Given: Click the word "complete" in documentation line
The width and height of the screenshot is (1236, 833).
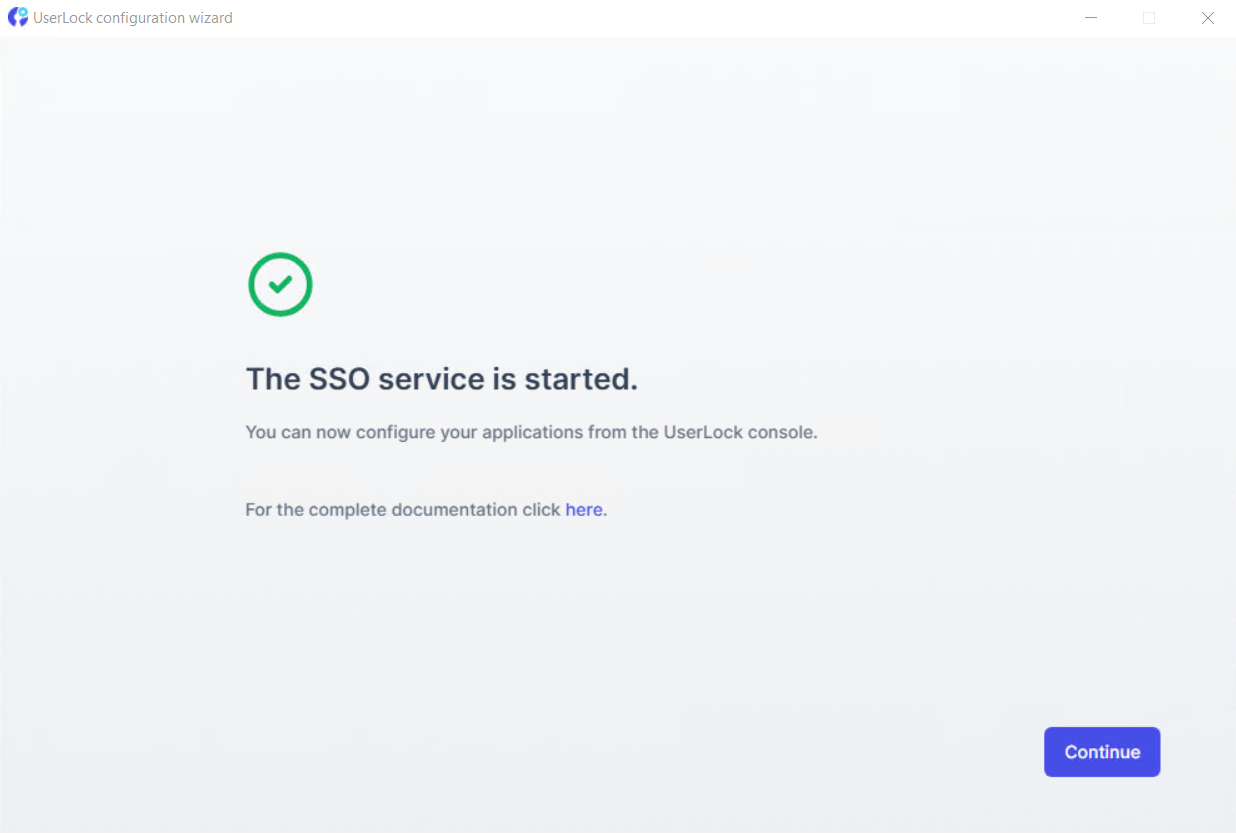Looking at the screenshot, I should pos(348,510).
